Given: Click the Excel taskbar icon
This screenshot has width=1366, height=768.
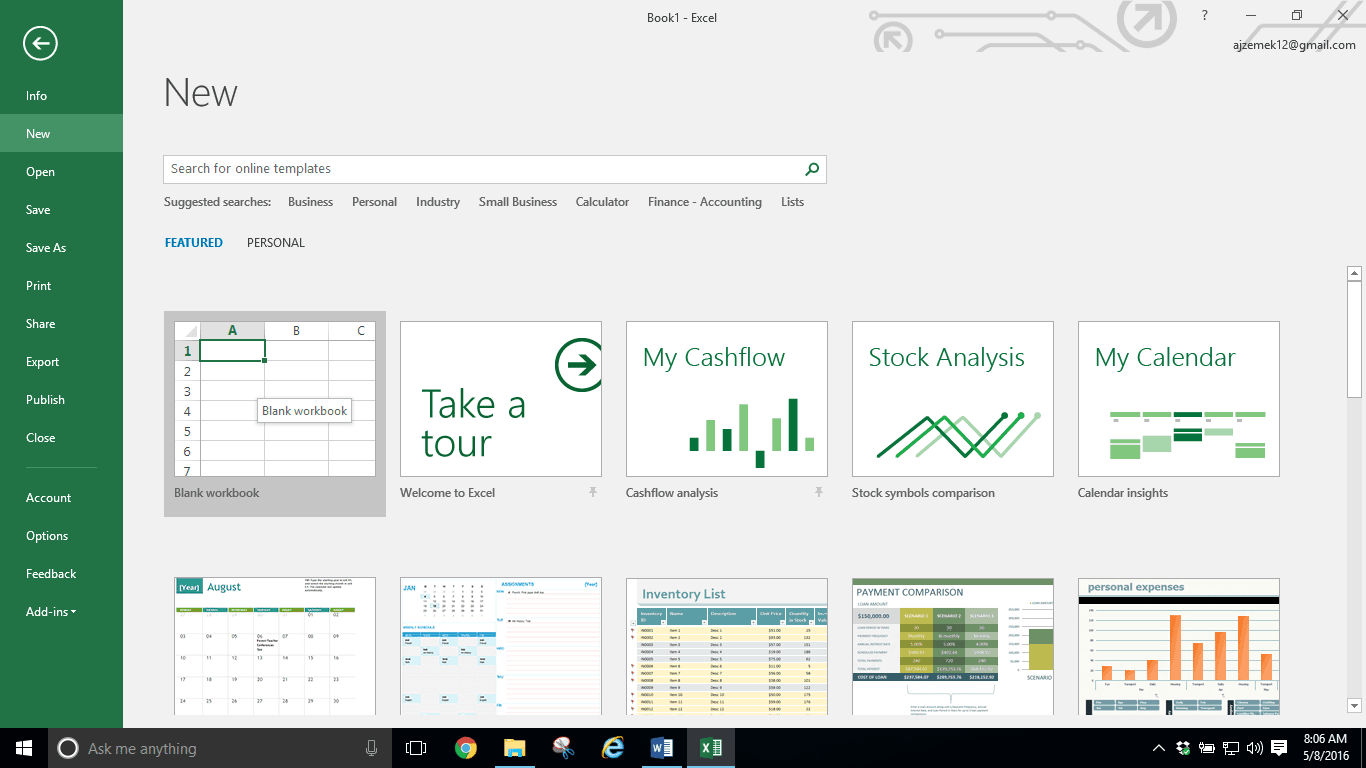Looking at the screenshot, I should pos(710,748).
